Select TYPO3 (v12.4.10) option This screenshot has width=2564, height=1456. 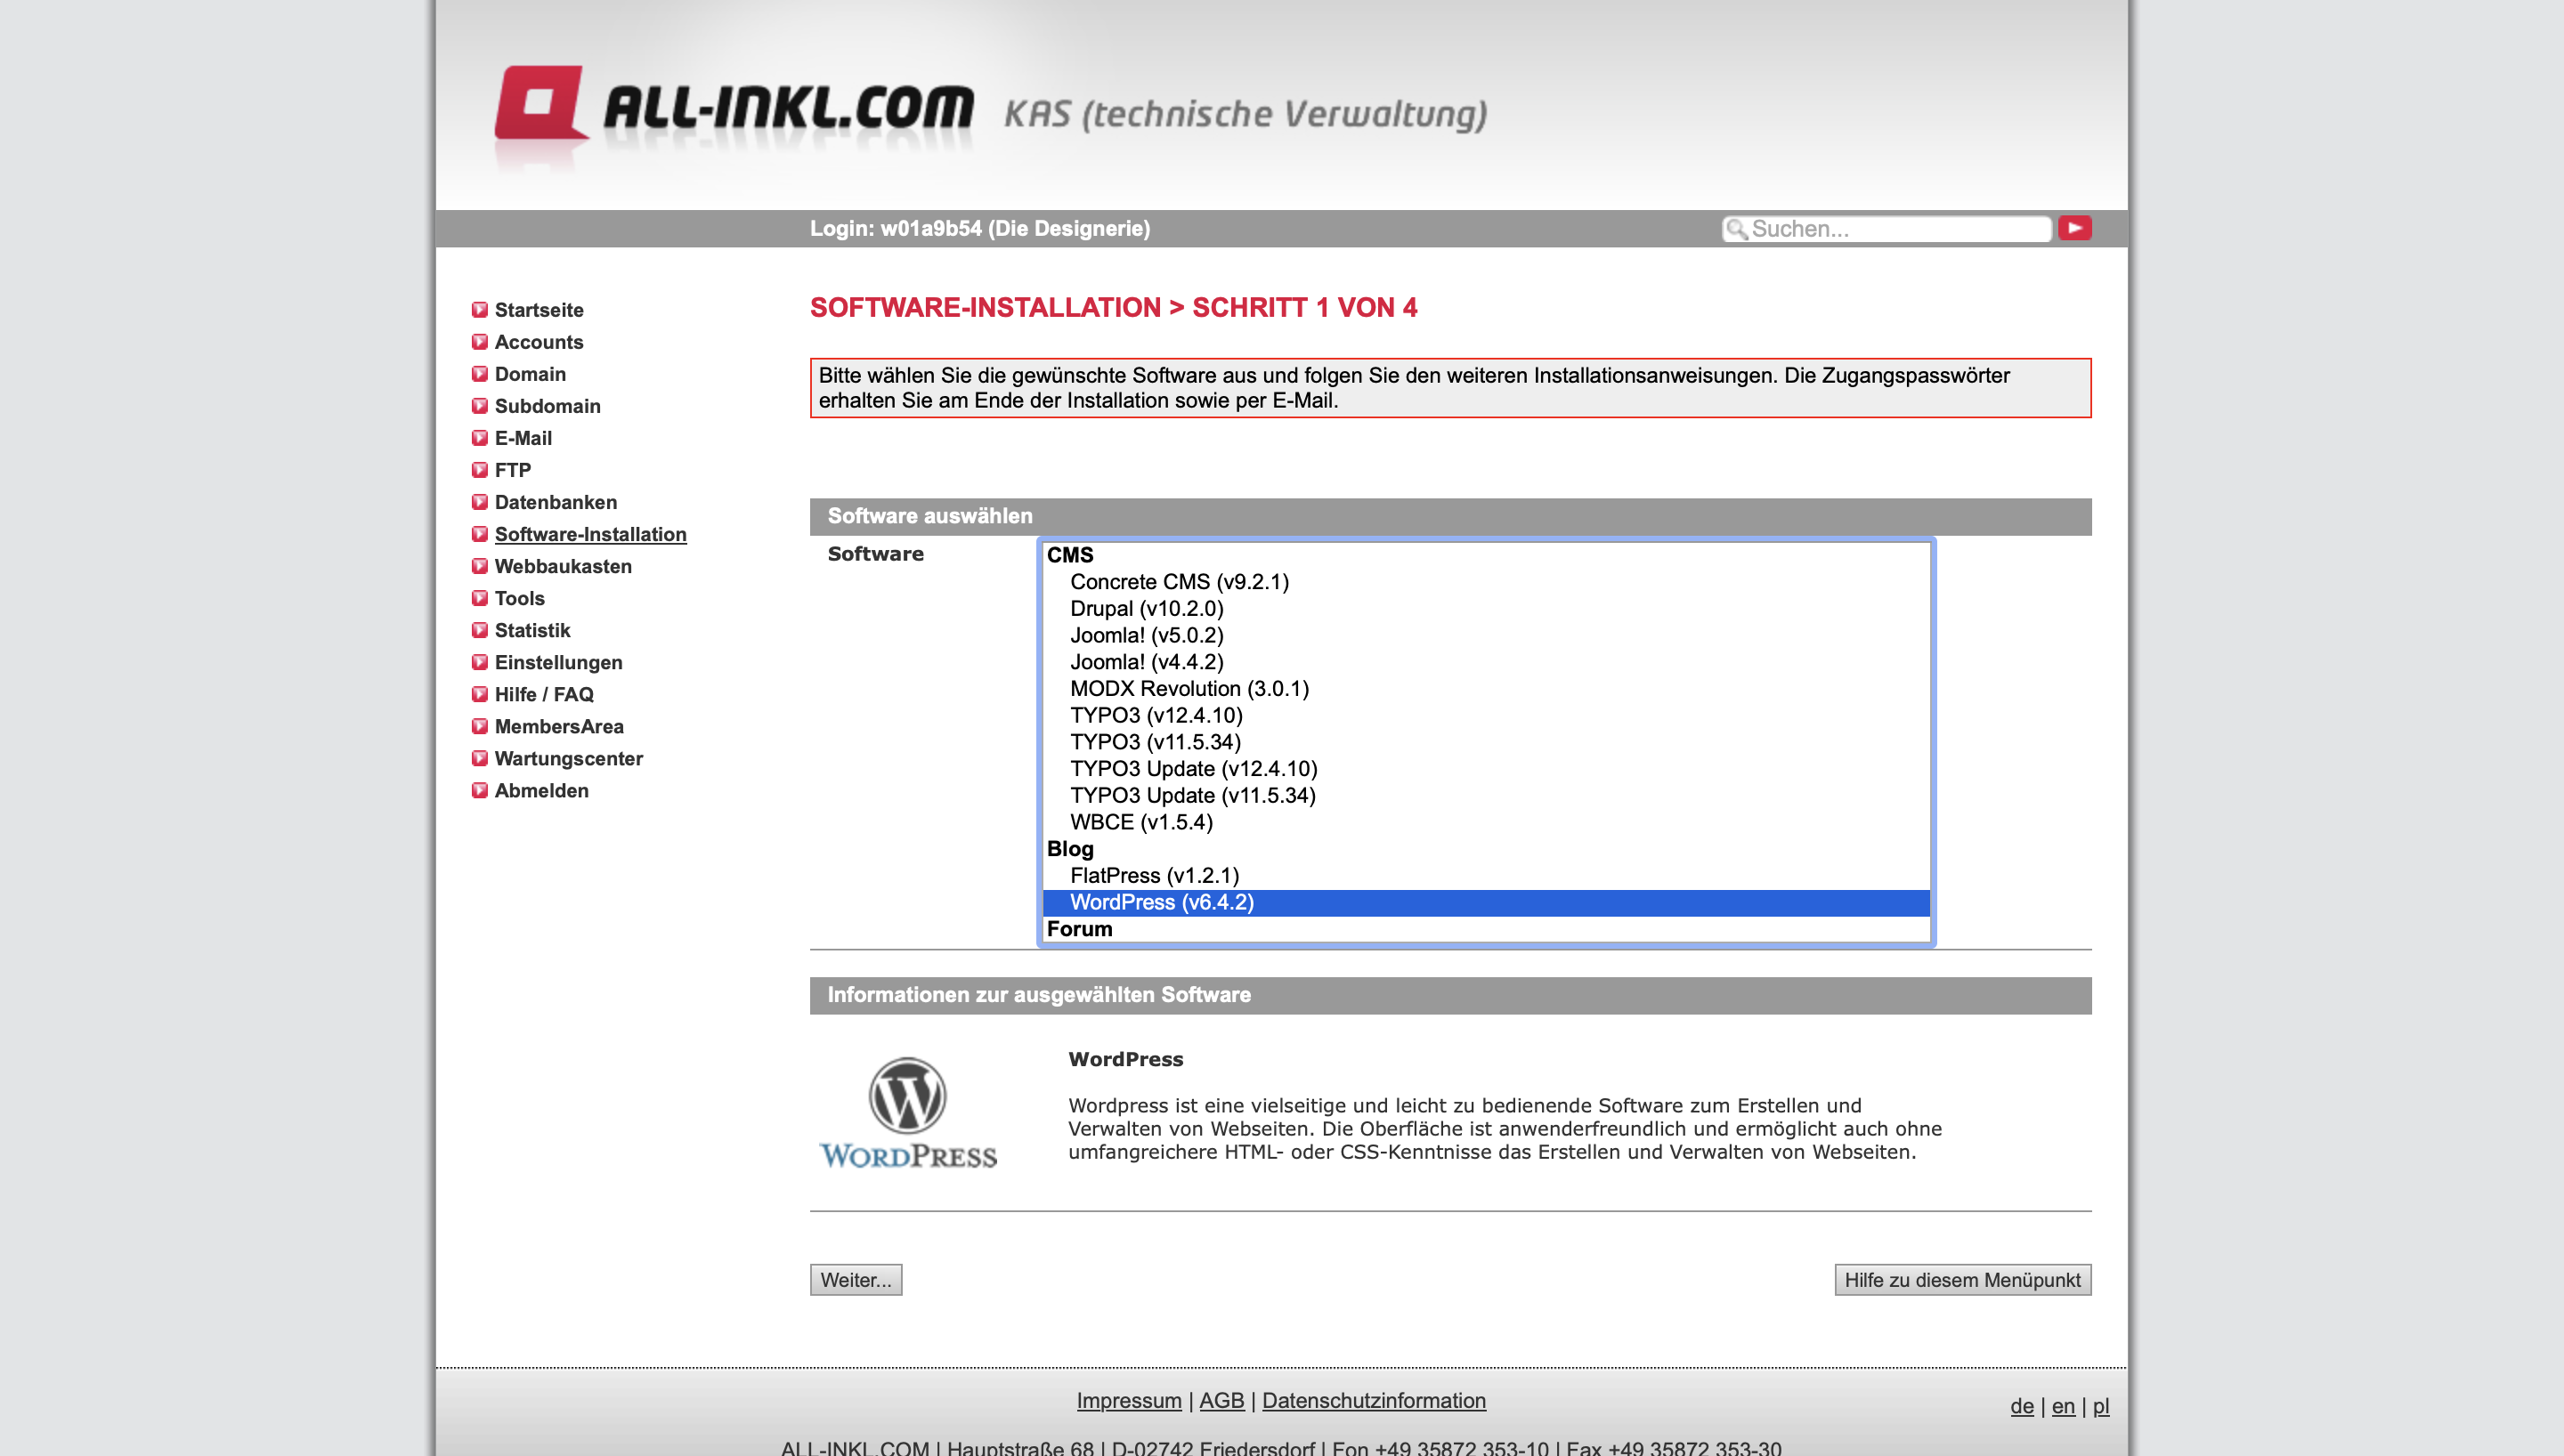pos(1486,715)
